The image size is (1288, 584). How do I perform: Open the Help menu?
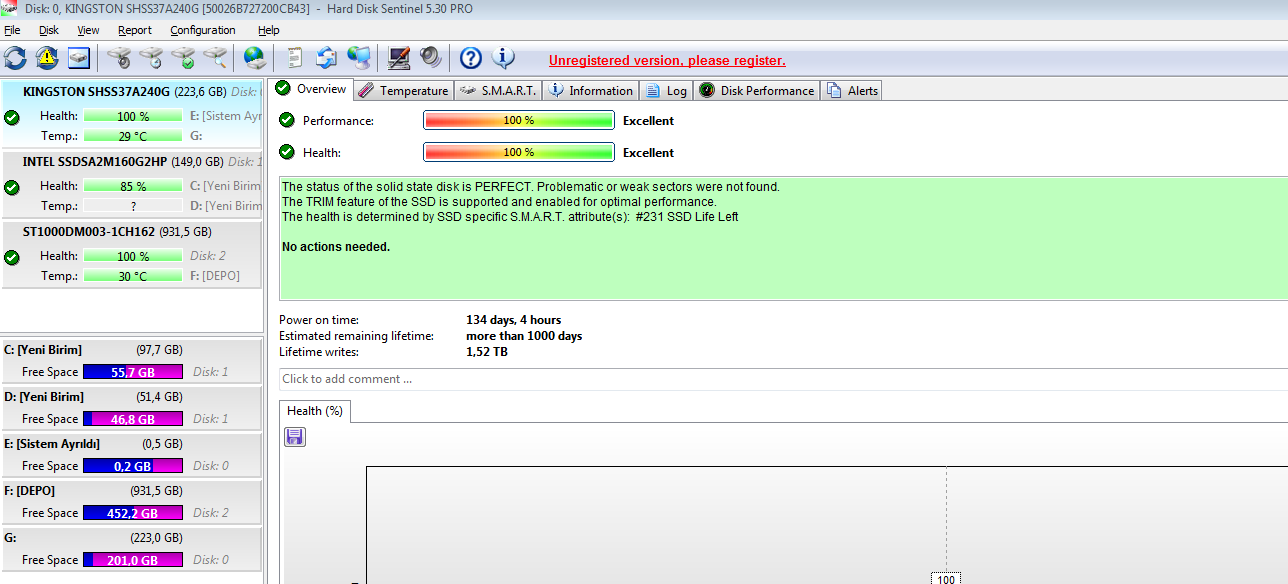(269, 30)
